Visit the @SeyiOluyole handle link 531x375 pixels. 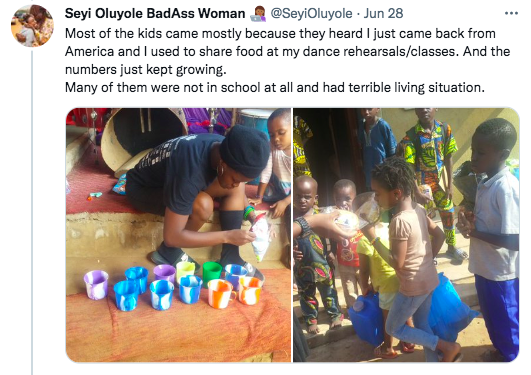311,14
